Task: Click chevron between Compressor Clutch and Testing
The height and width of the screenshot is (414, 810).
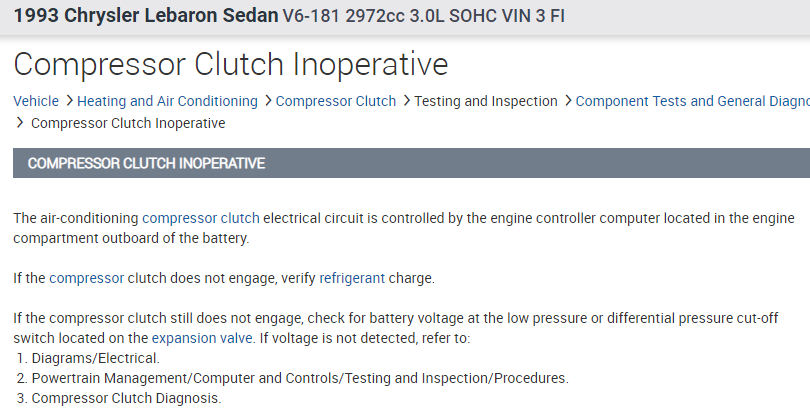Action: point(405,101)
